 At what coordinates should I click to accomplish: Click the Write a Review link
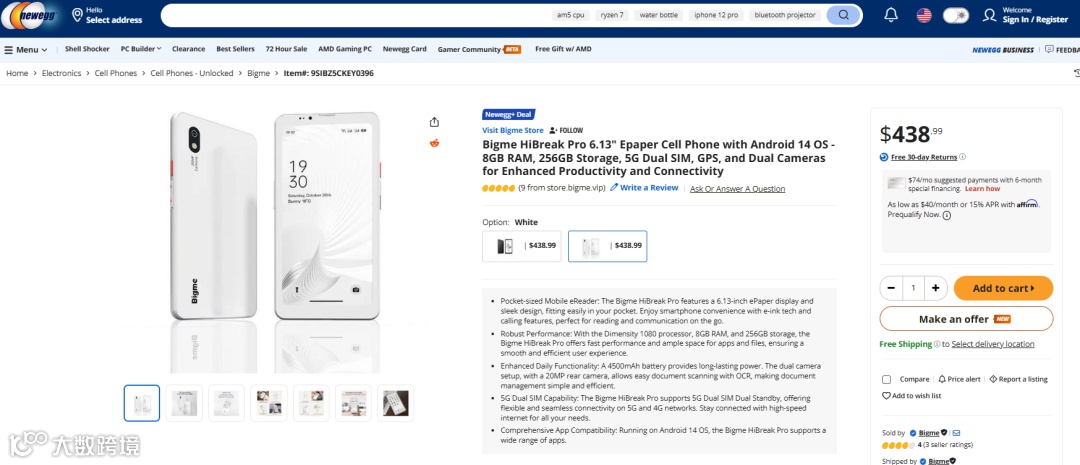(648, 188)
